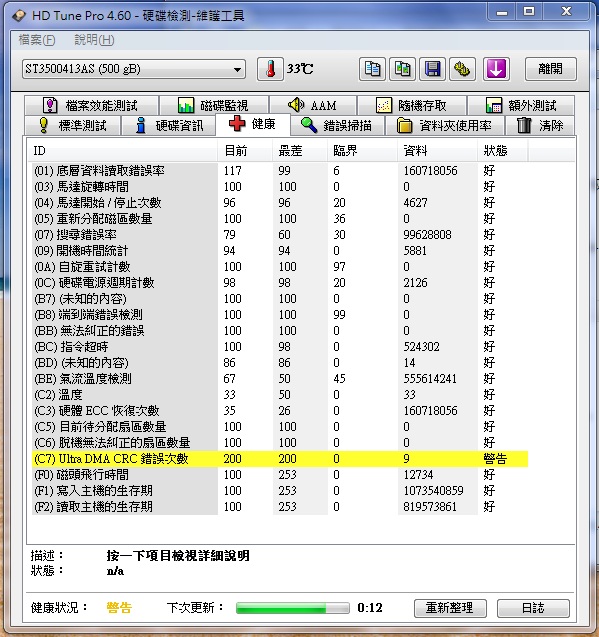Open the 說明(H) menu

(x=94, y=40)
